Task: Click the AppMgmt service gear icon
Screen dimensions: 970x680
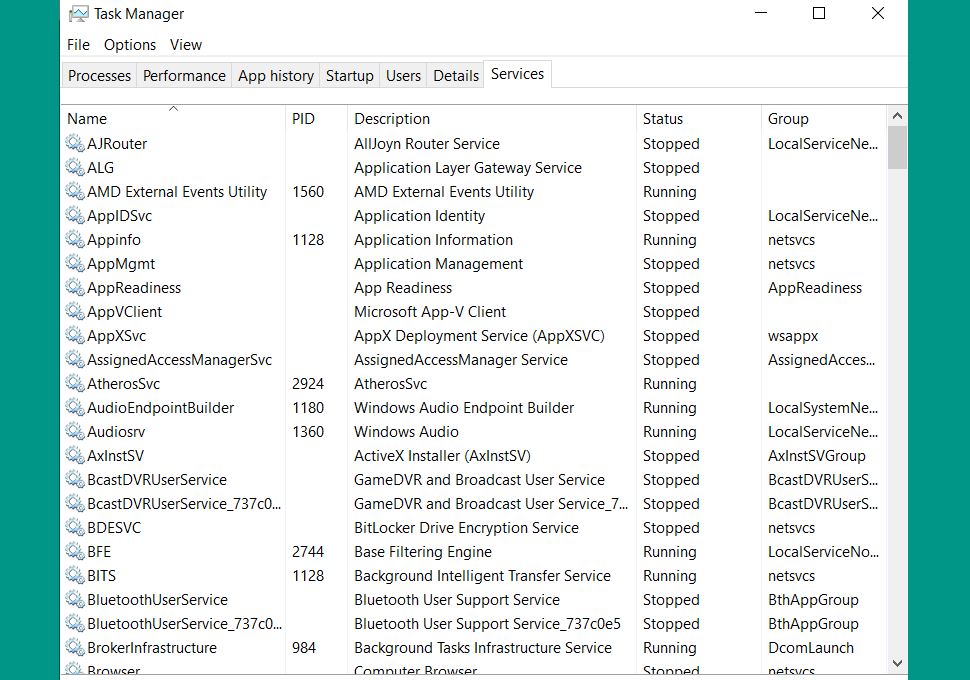Action: [x=75, y=264]
